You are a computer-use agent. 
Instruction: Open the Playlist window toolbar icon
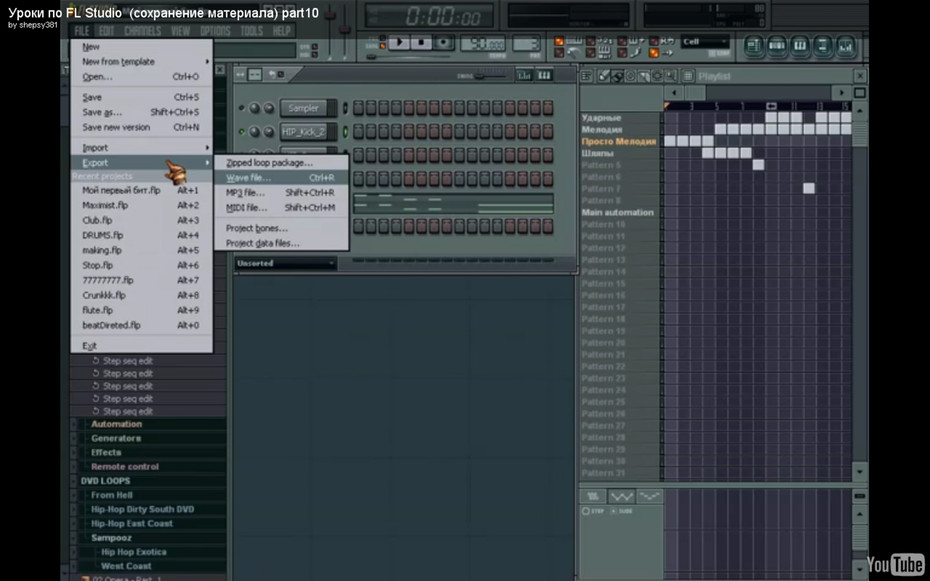[754, 46]
